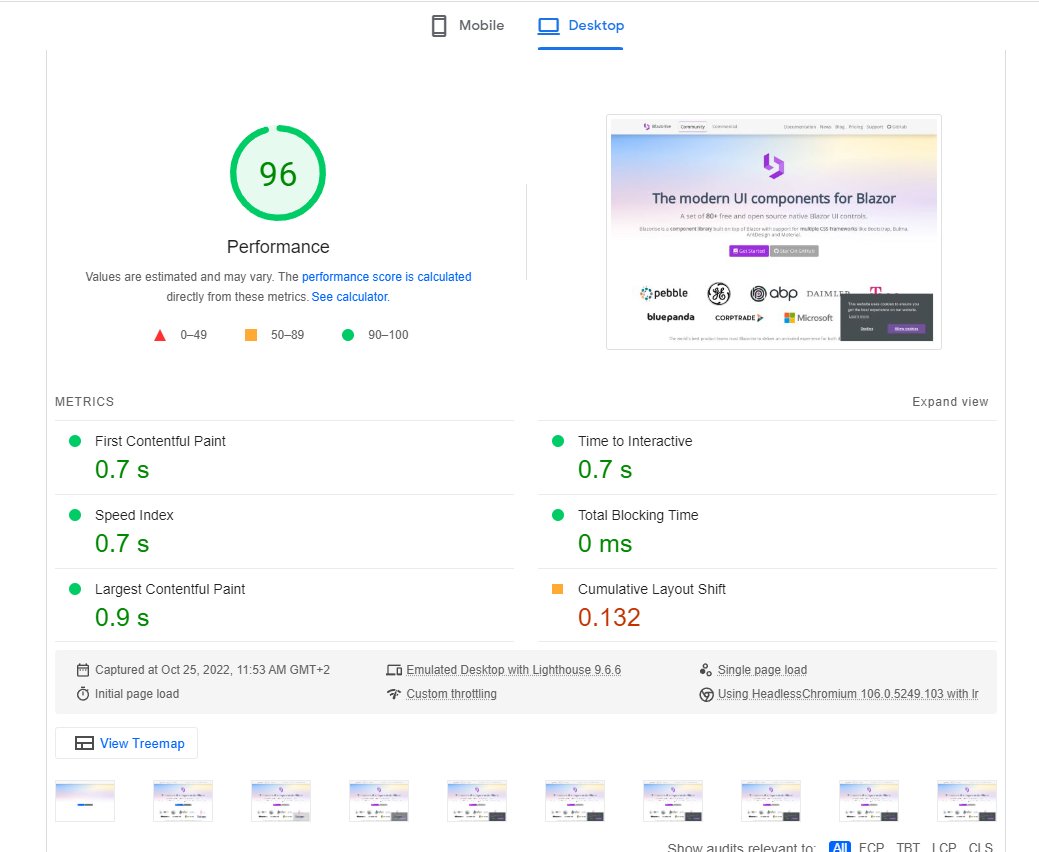The height and width of the screenshot is (852, 1039).
Task: Click the HeadlessChromium browser icon
Action: 708,693
